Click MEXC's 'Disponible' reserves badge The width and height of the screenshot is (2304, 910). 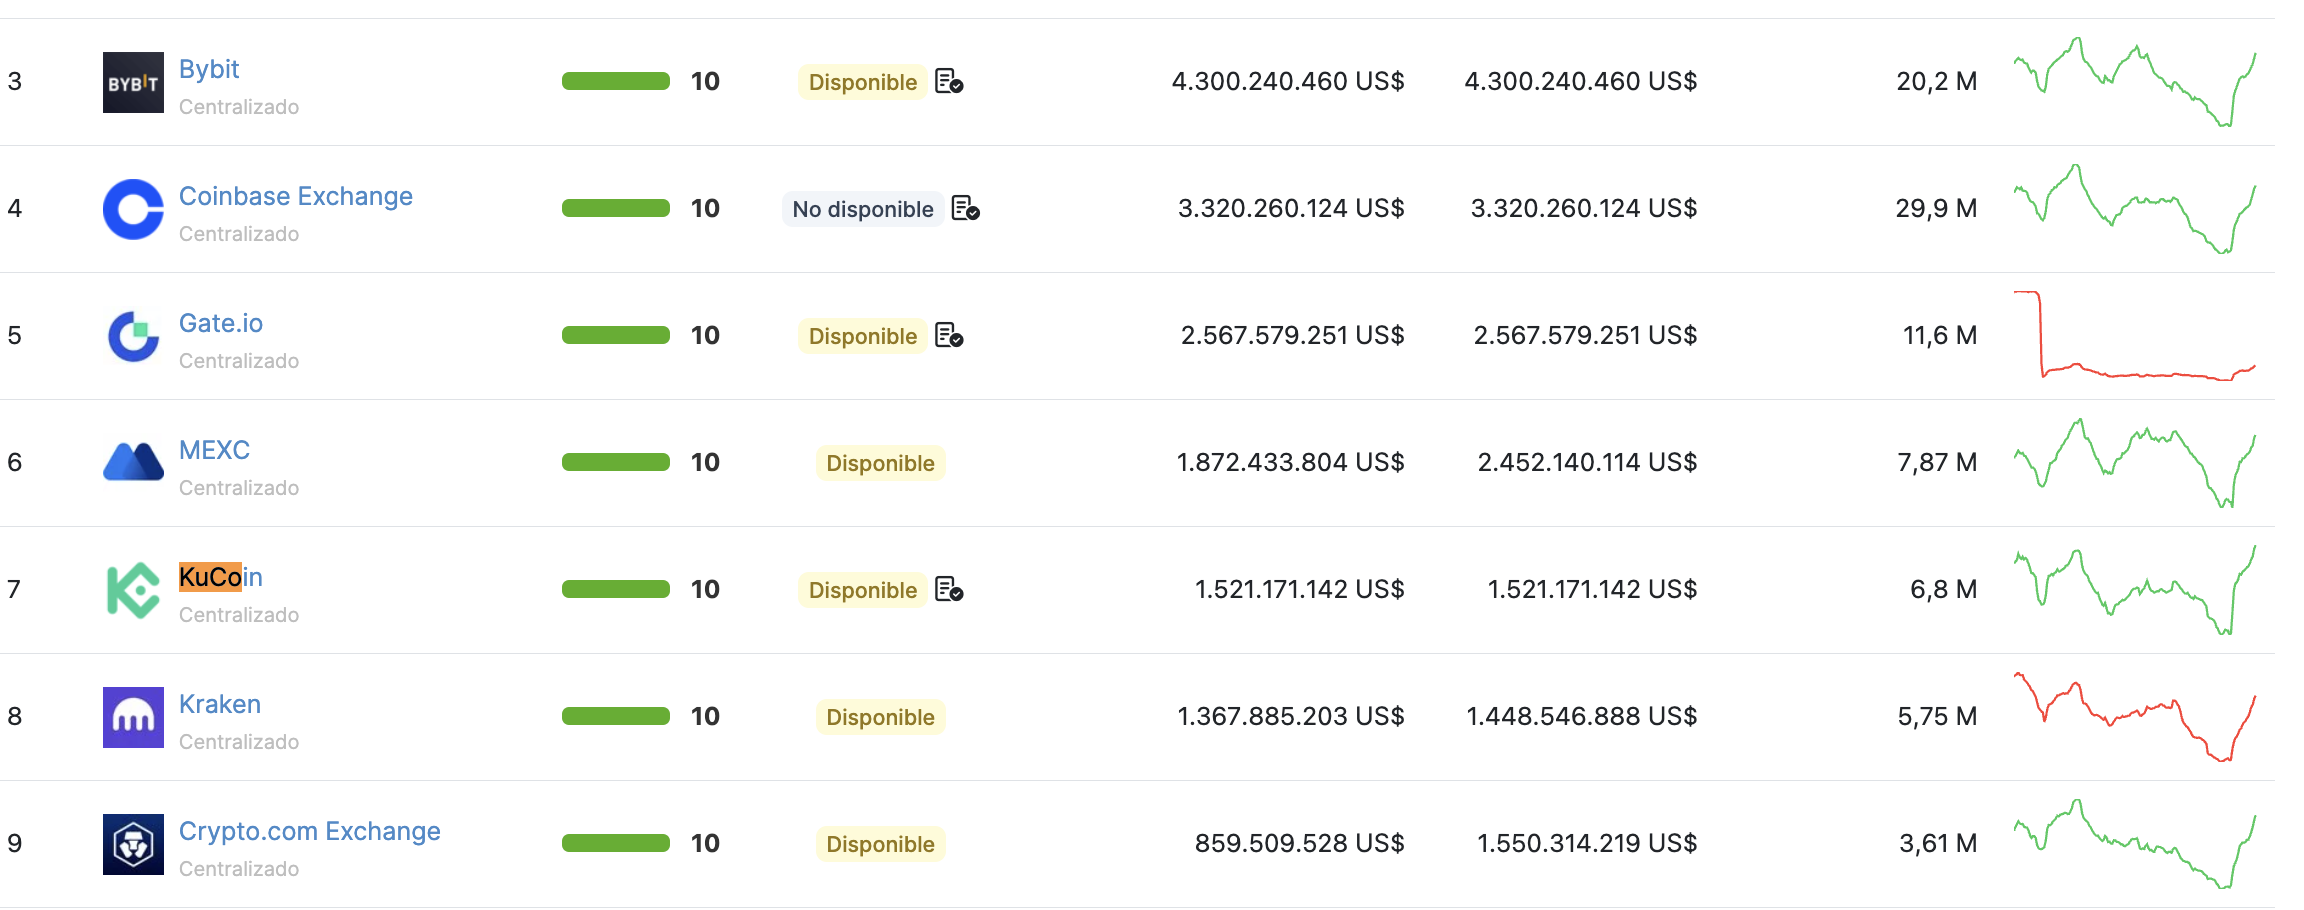[880, 463]
